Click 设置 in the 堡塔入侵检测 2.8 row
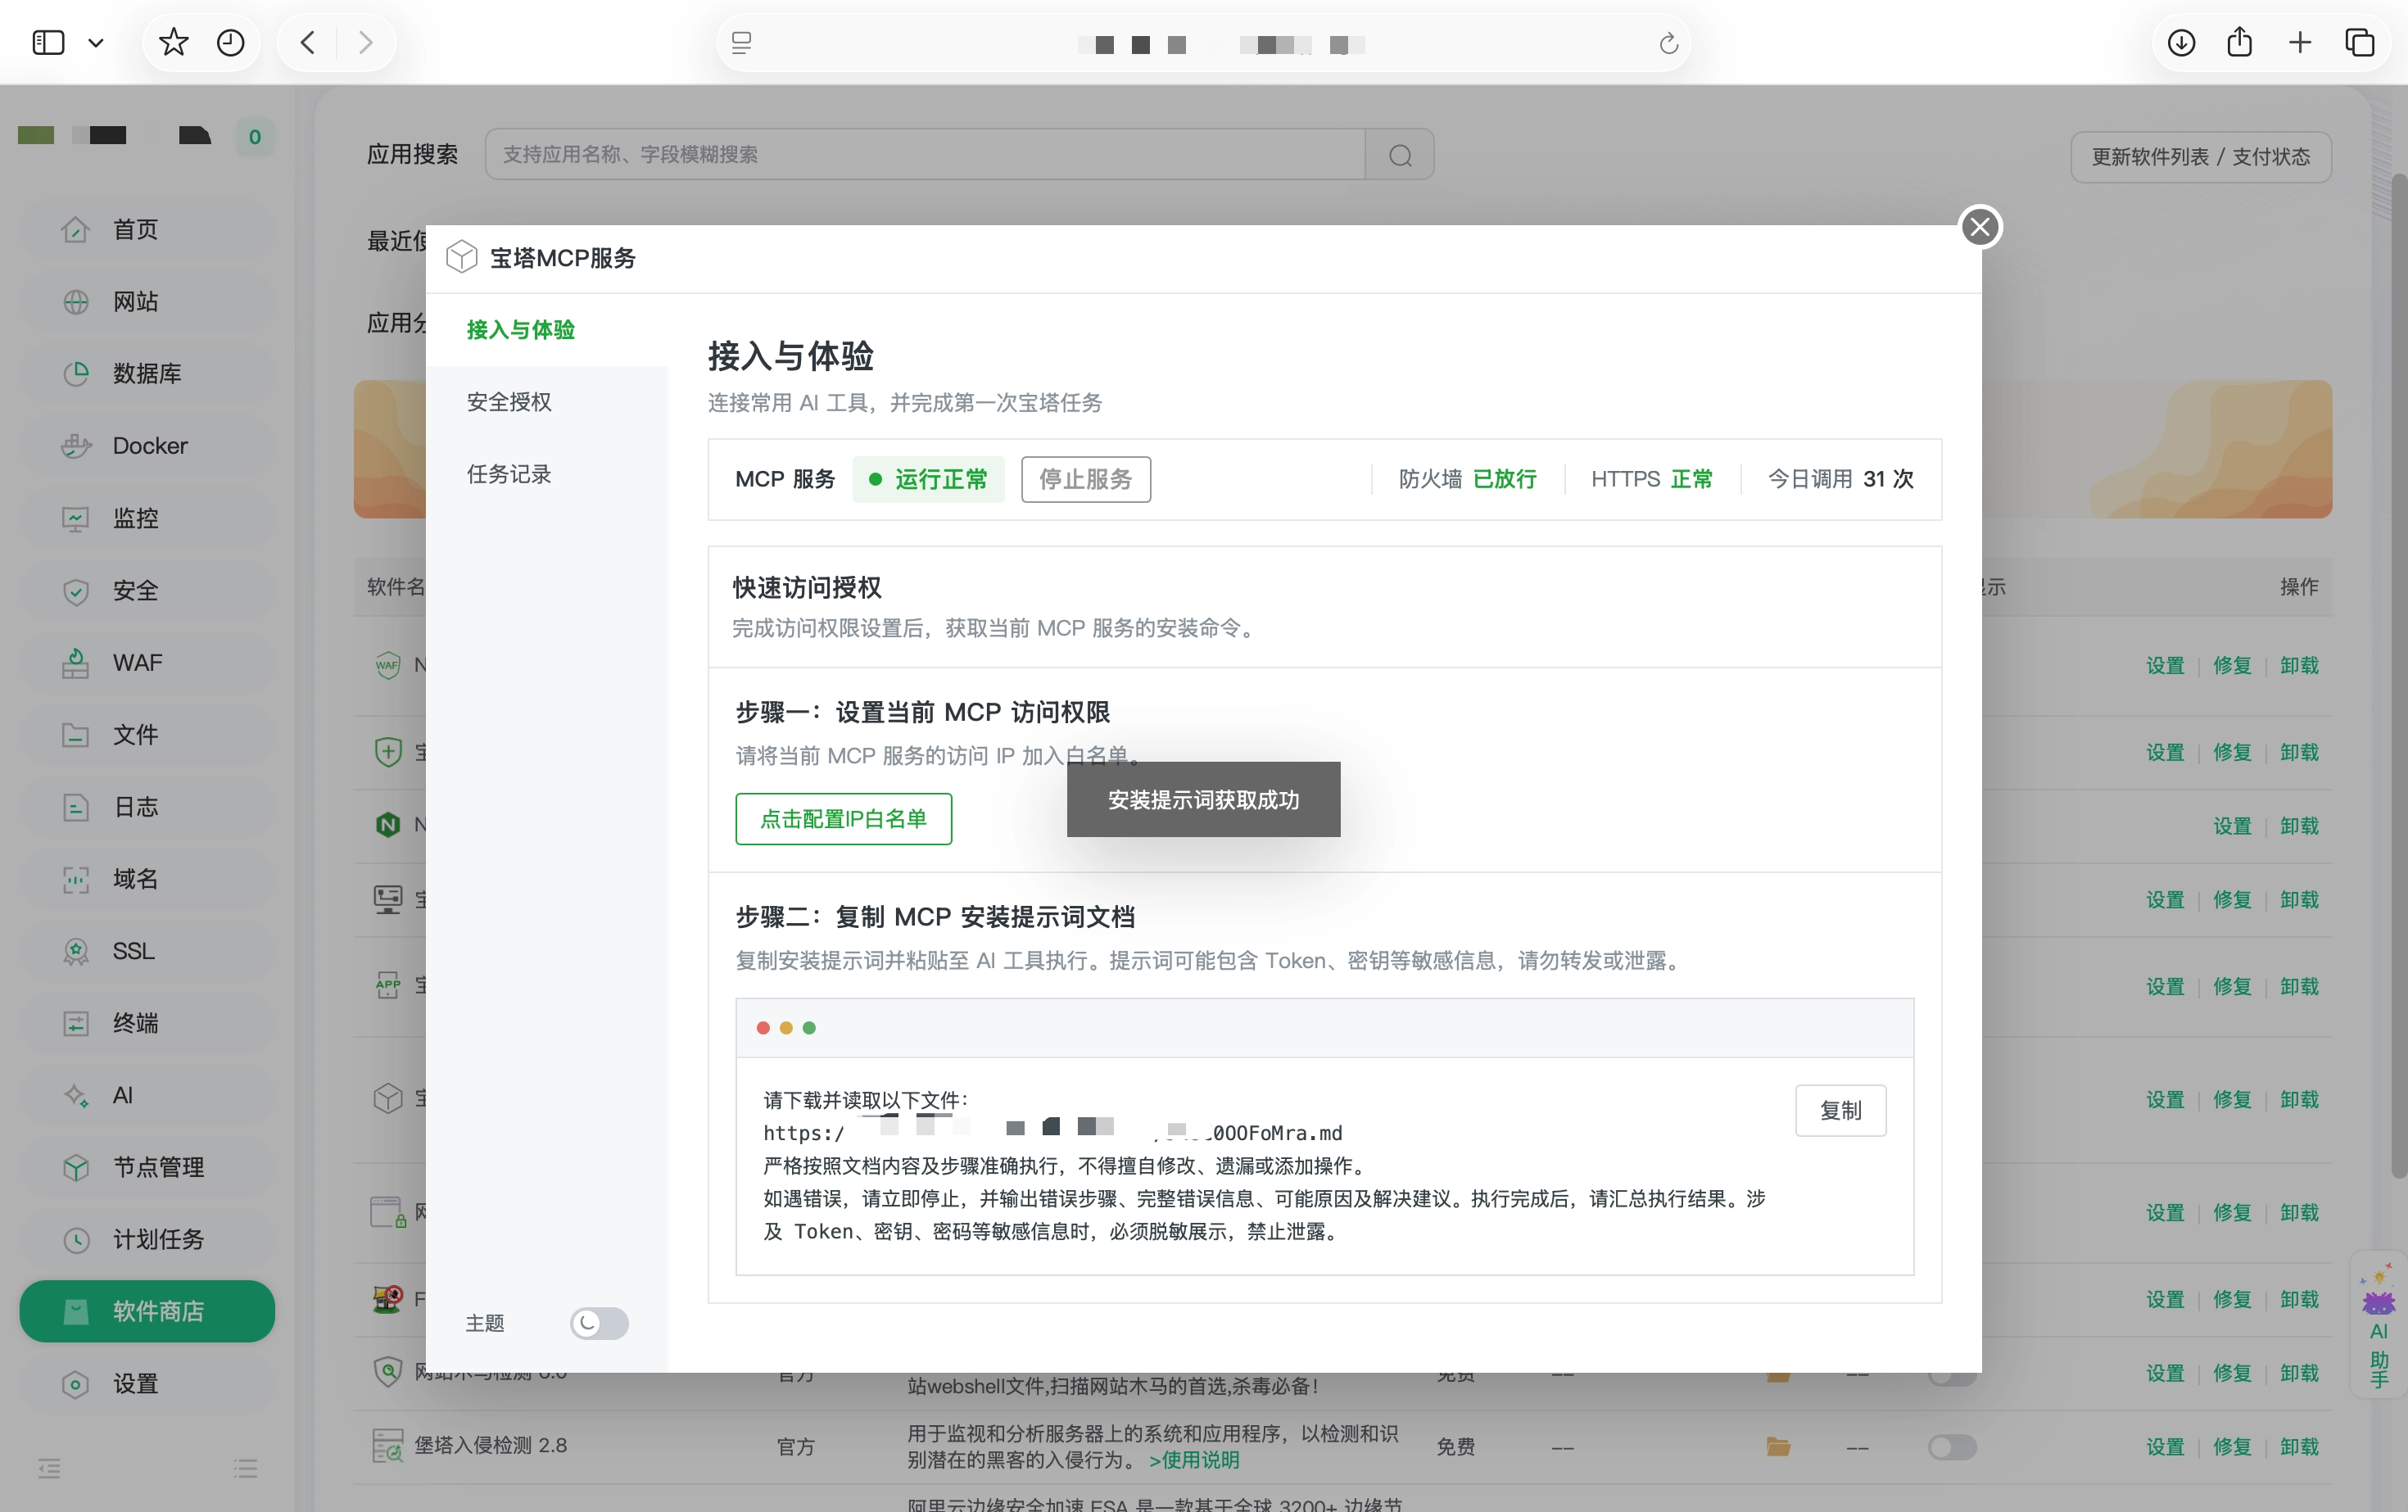 (2165, 1447)
